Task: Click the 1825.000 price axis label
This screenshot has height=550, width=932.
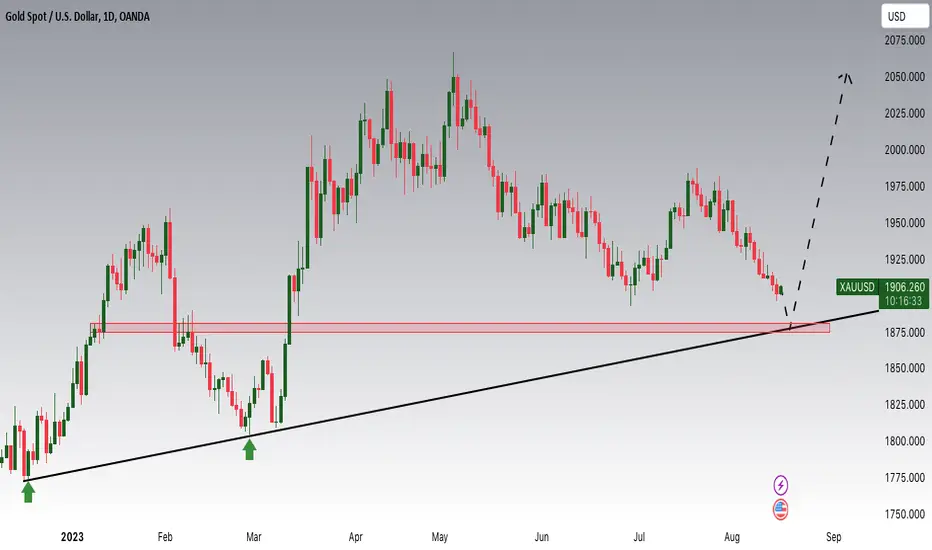Action: click(x=905, y=404)
